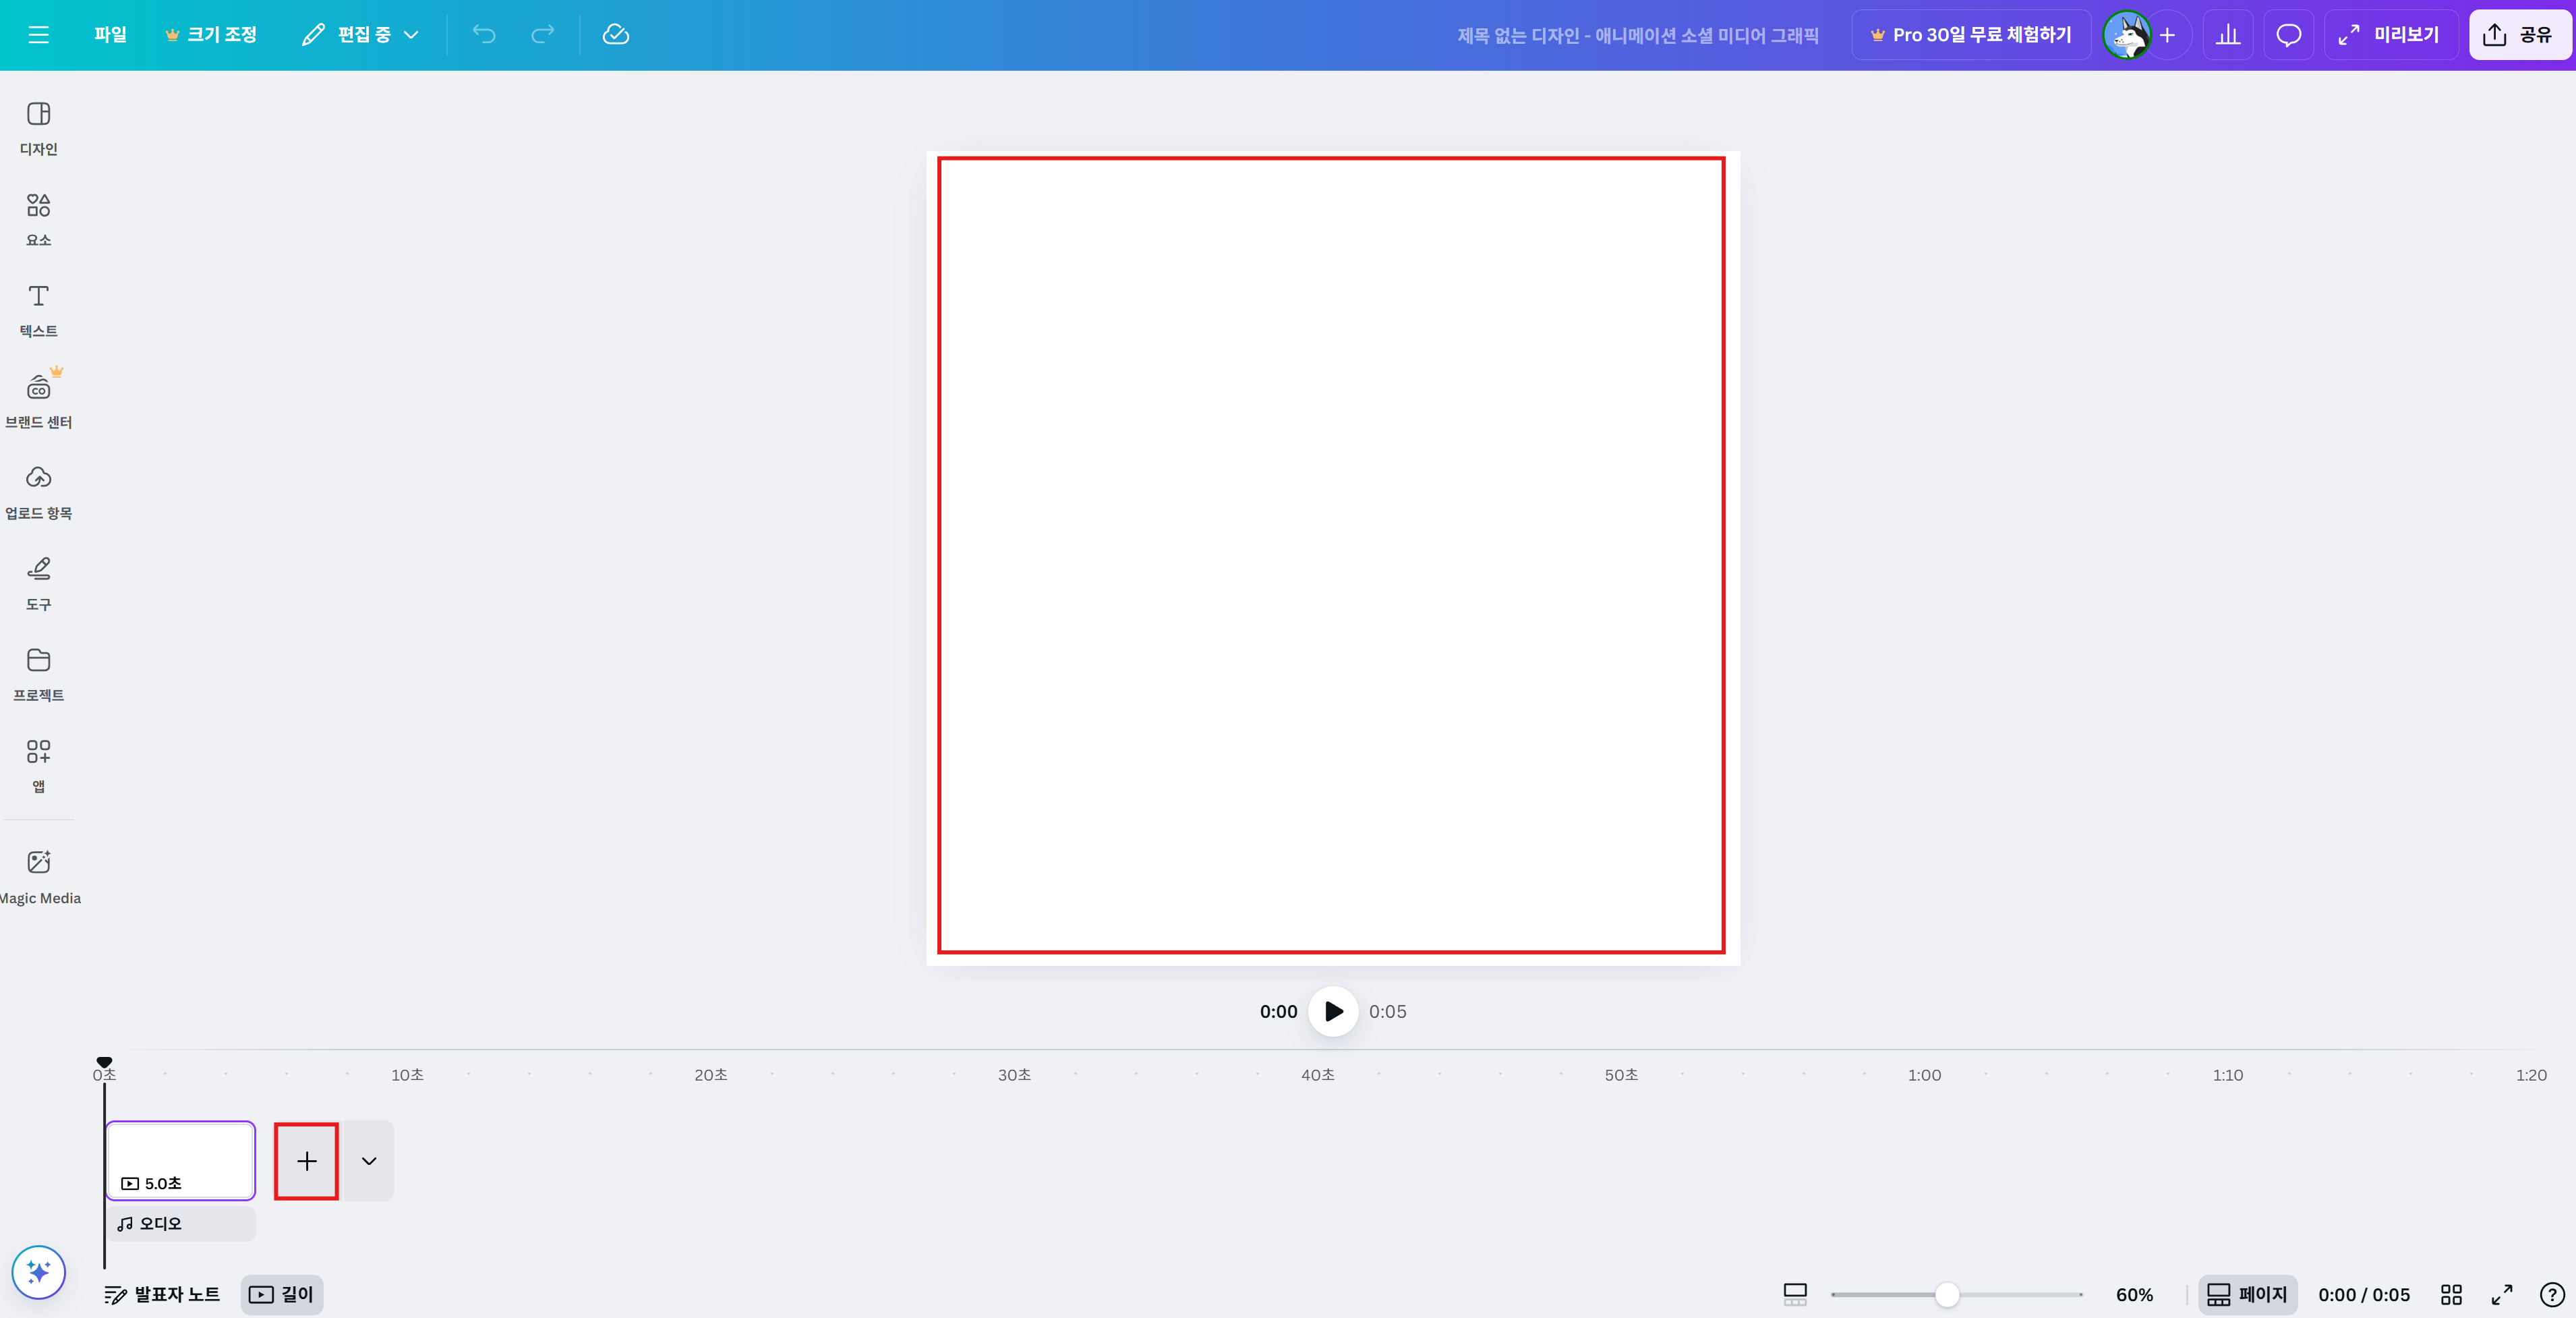This screenshot has width=2576, height=1318.
Task: Check the cloud save status icon
Action: [616, 35]
